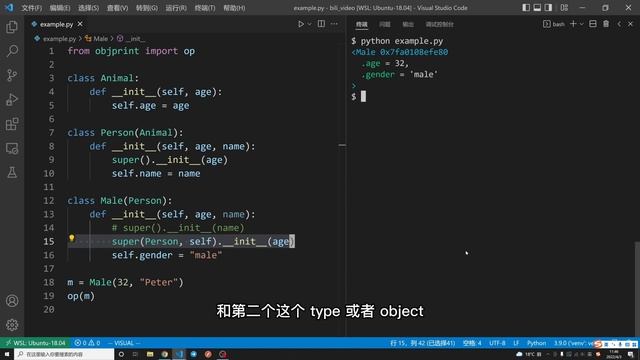Split the terminal panel
The image size is (640, 360).
(x=593, y=24)
